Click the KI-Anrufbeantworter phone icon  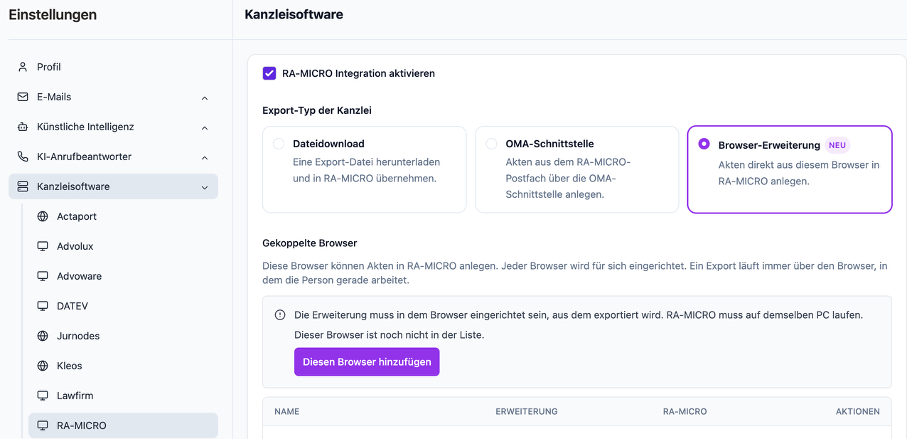[x=23, y=157]
